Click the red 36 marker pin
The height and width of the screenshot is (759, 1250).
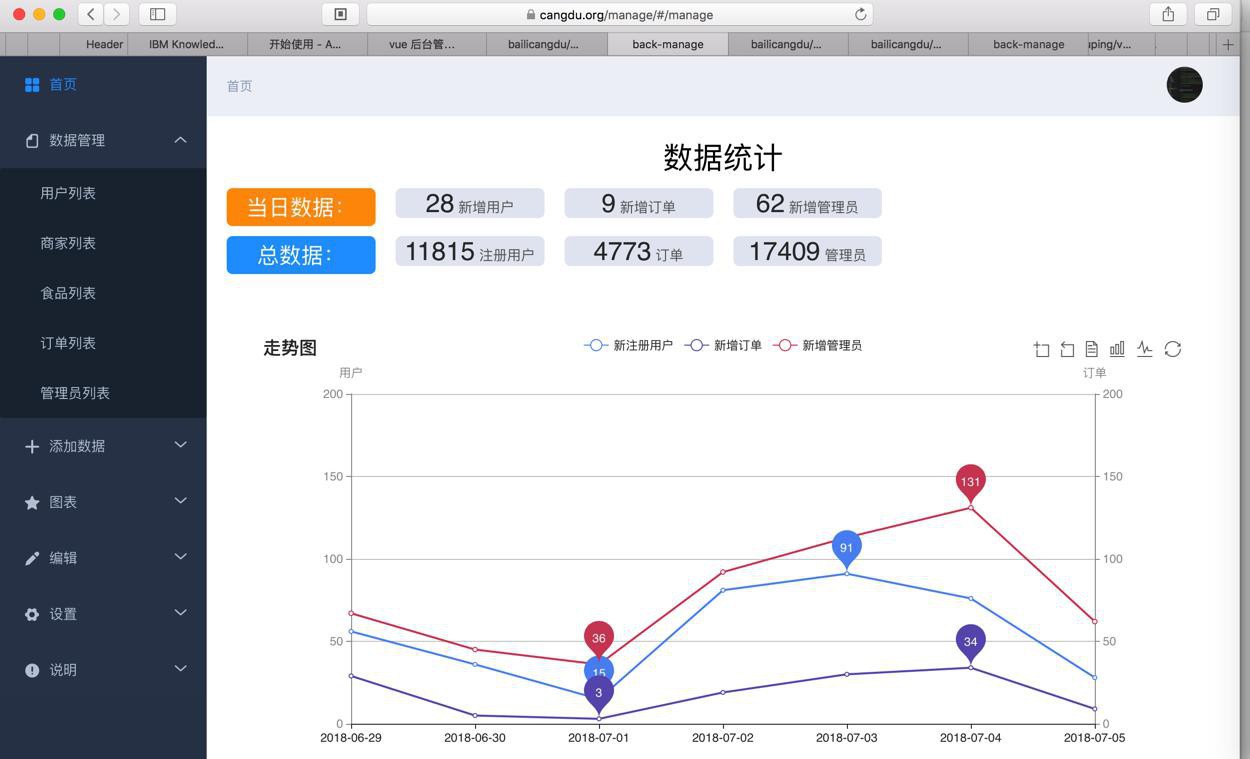pyautogui.click(x=598, y=638)
